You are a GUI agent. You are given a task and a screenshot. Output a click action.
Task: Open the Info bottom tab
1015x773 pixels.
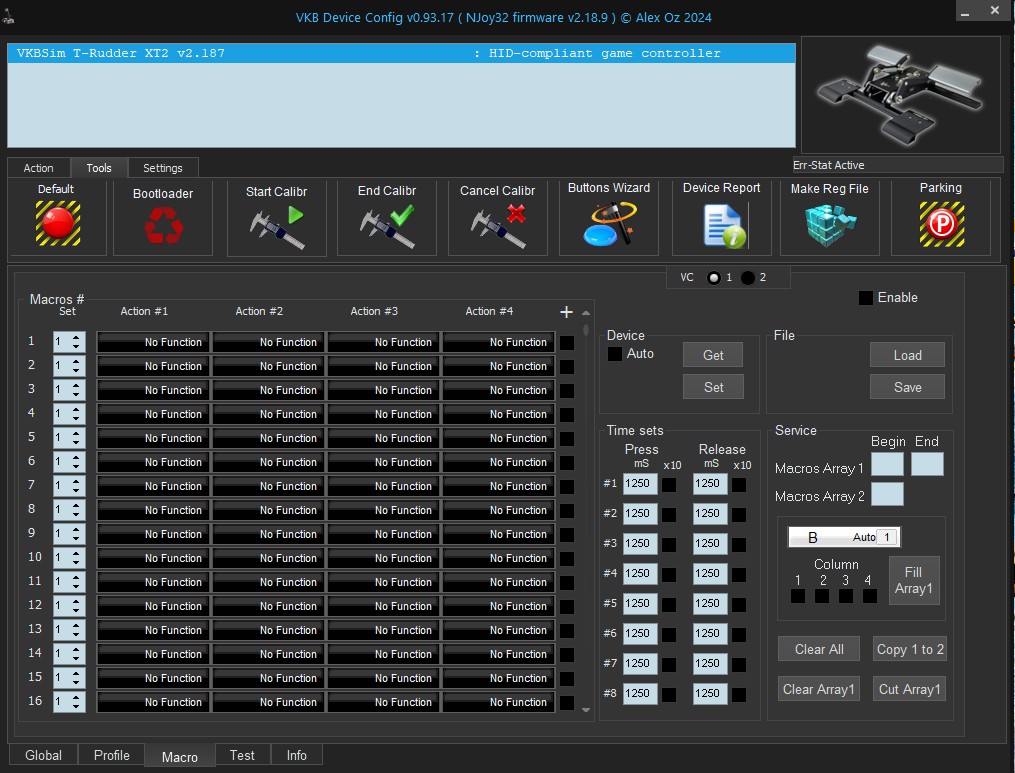(296, 756)
